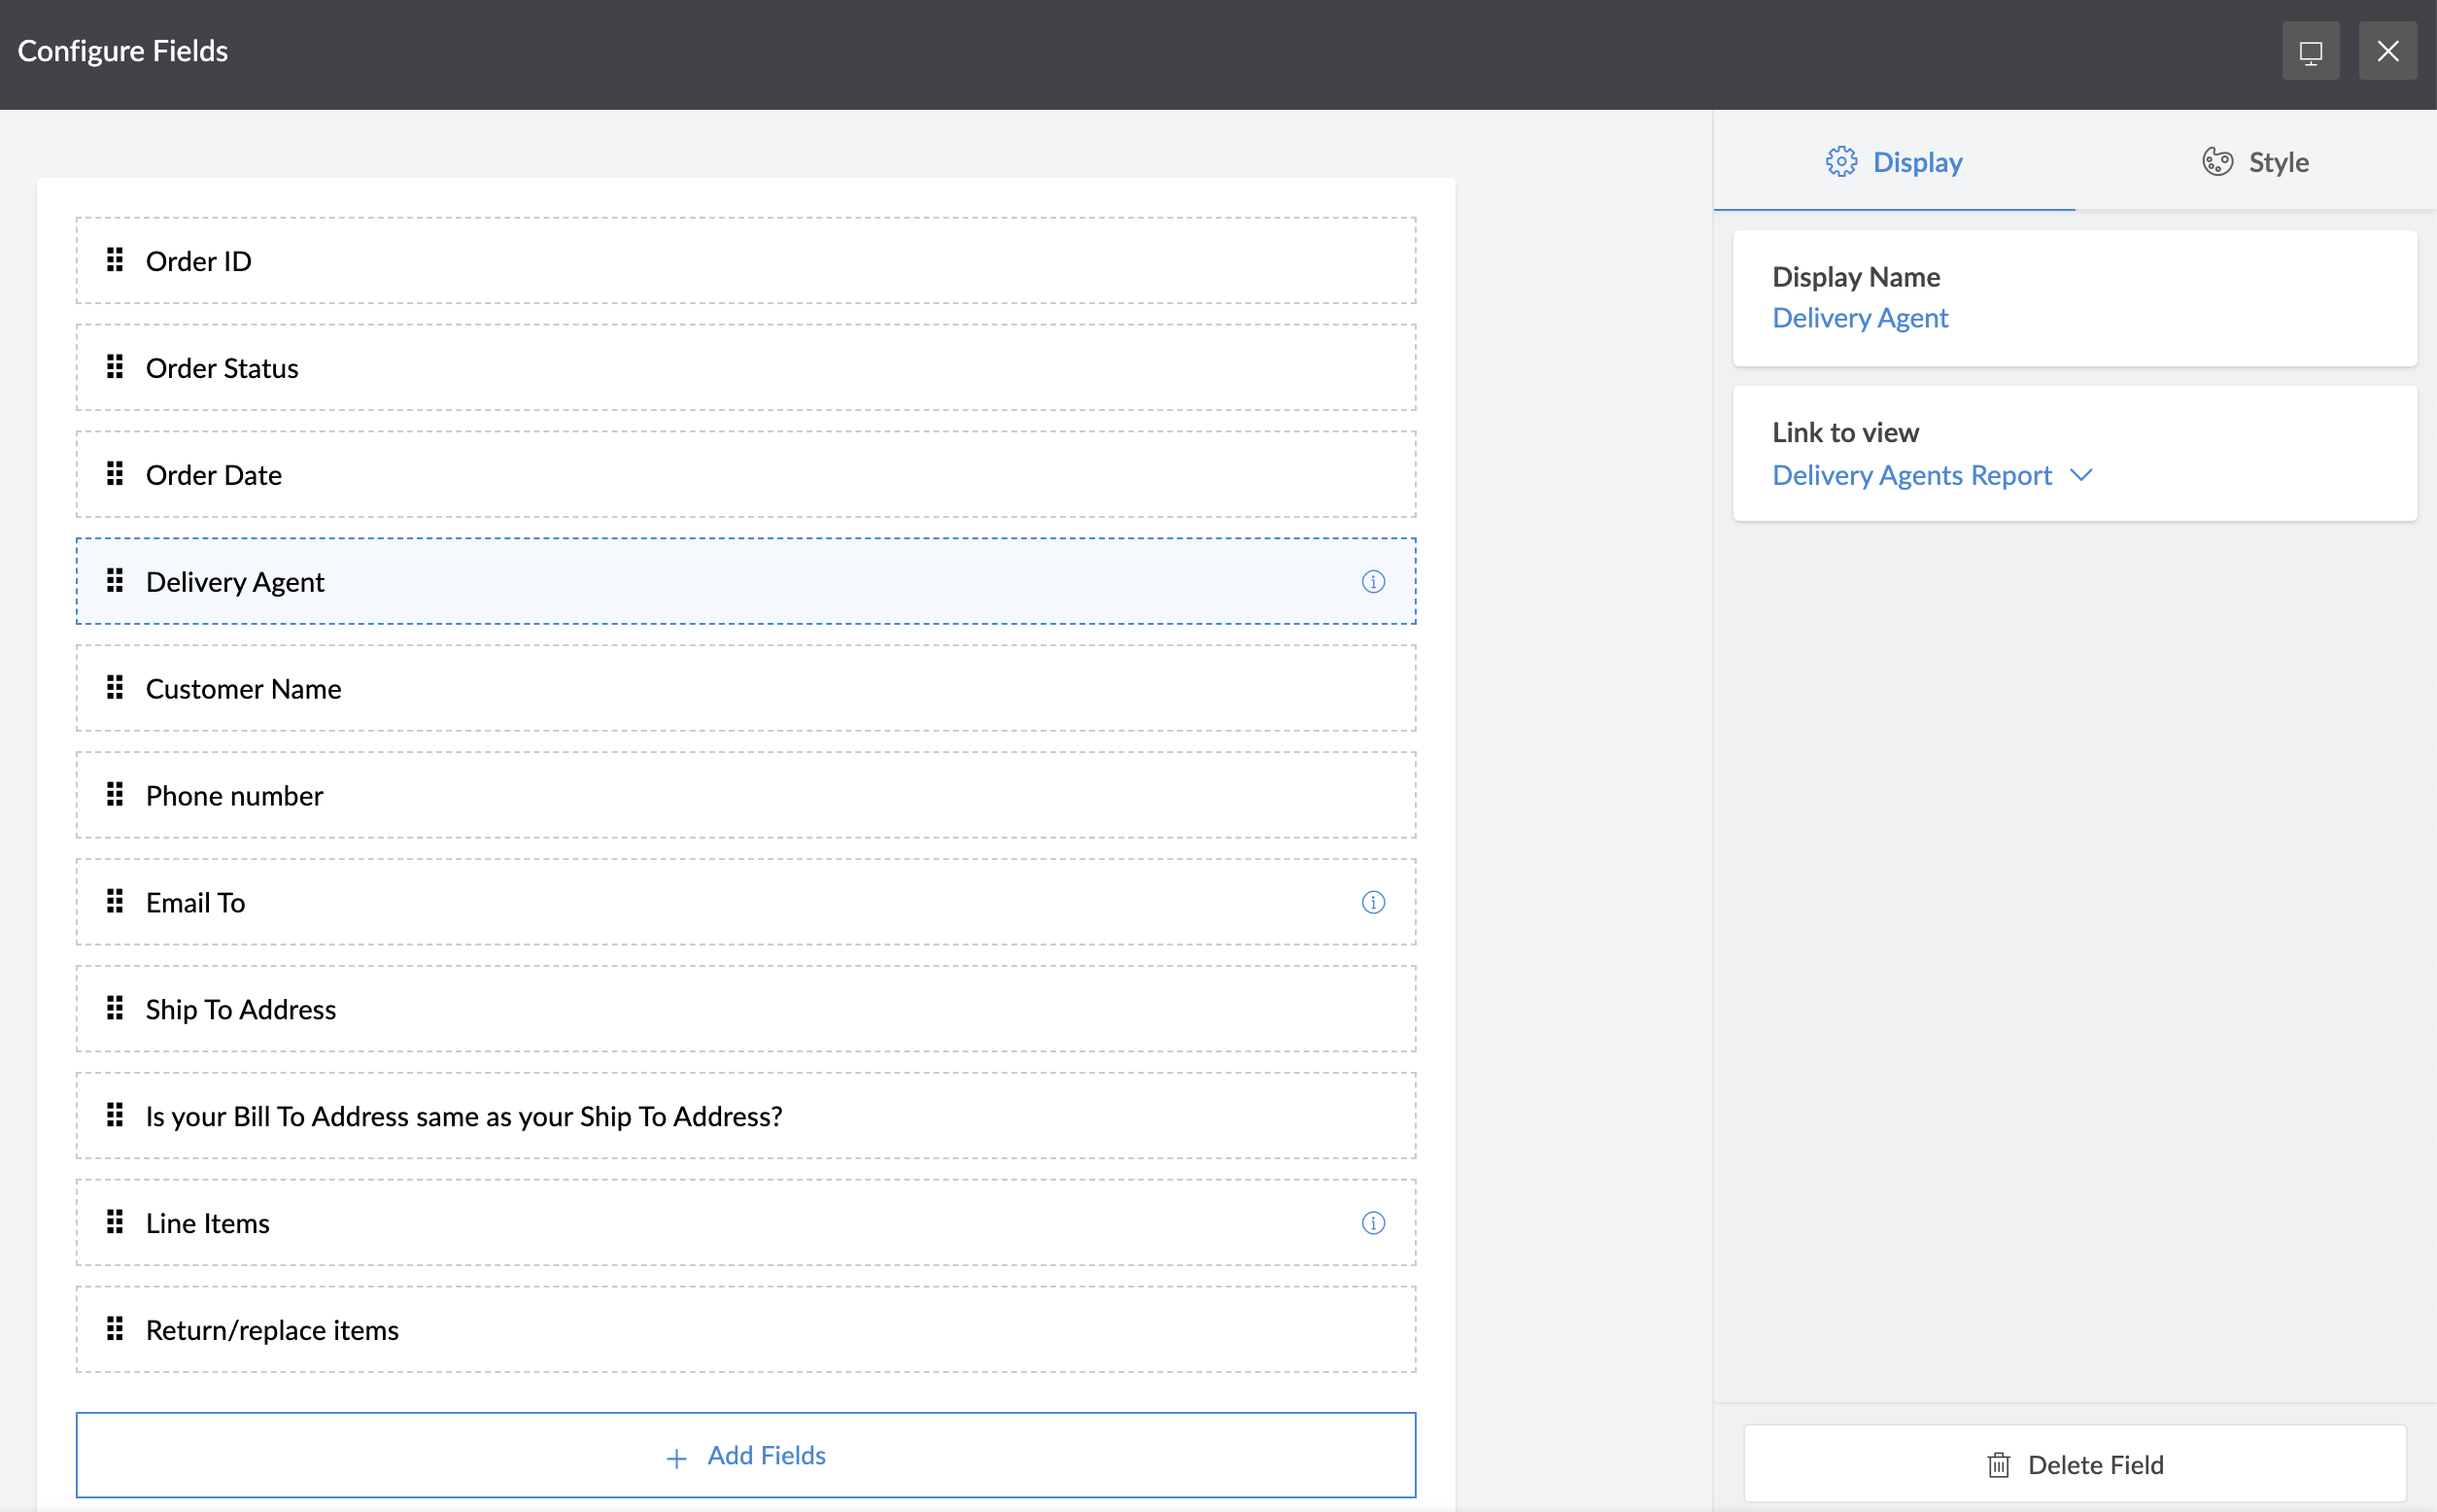Click the drag handle beside Ship To Address
The height and width of the screenshot is (1512, 2437).
coord(115,1008)
